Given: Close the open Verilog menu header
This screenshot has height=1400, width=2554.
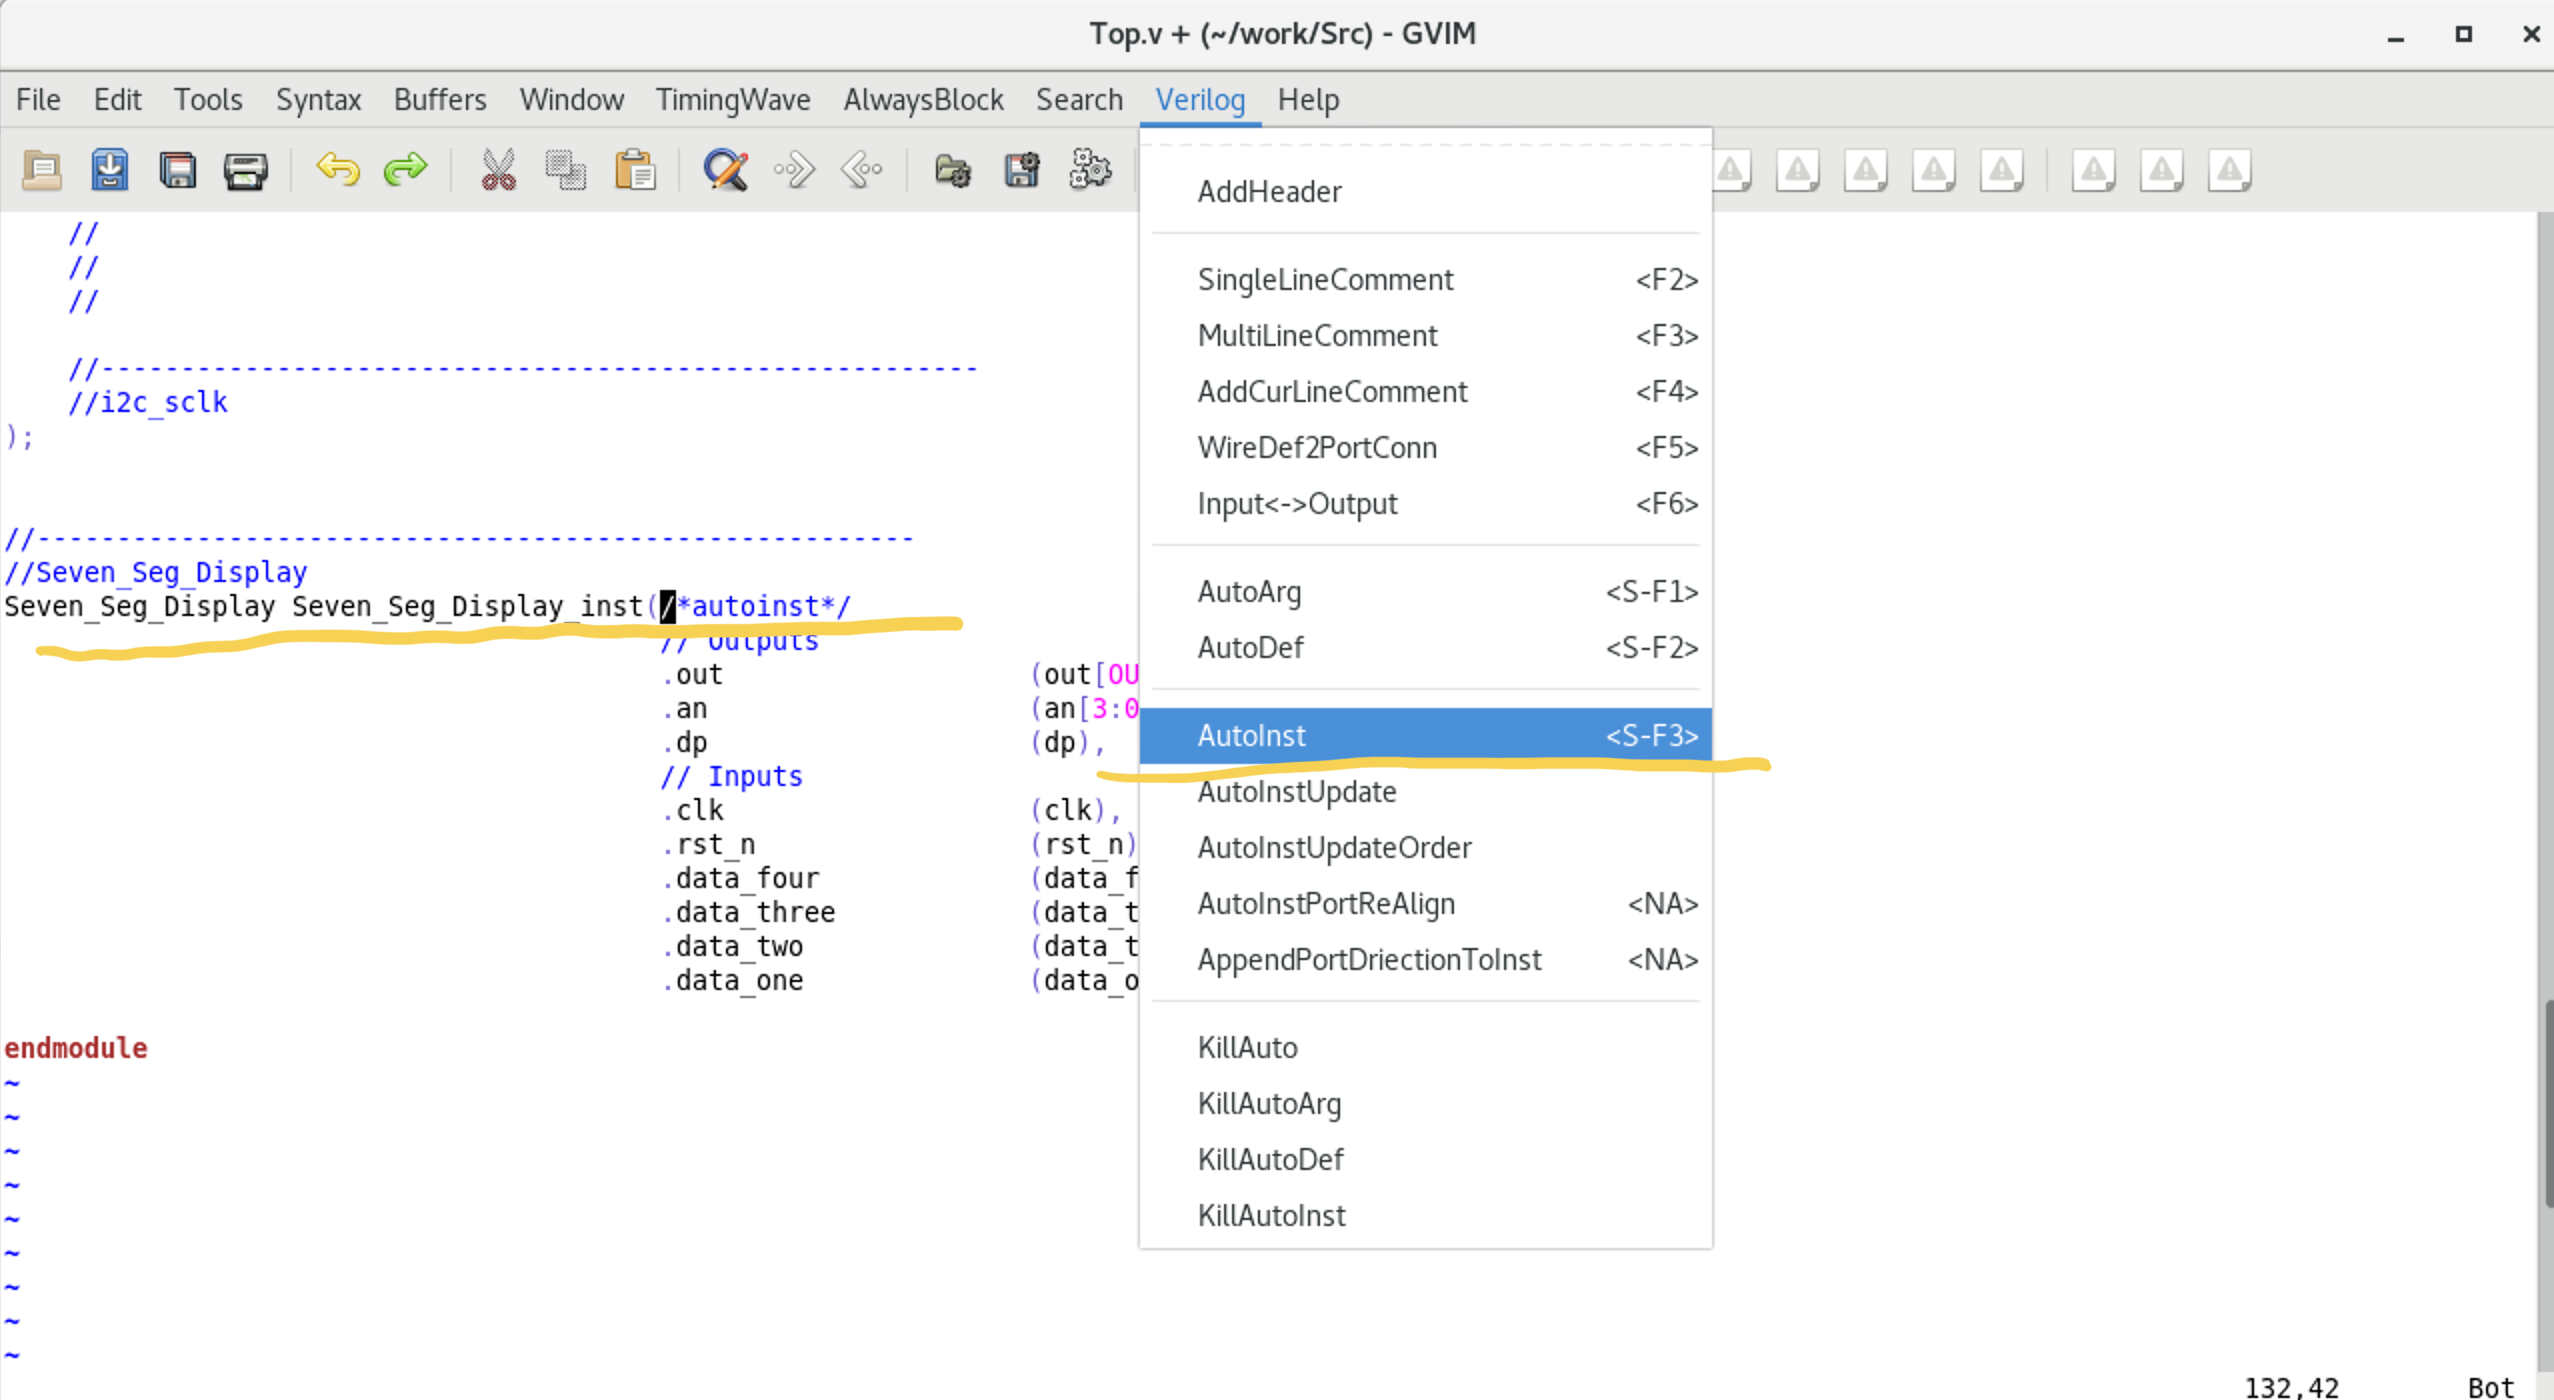Looking at the screenshot, I should pos(1200,100).
